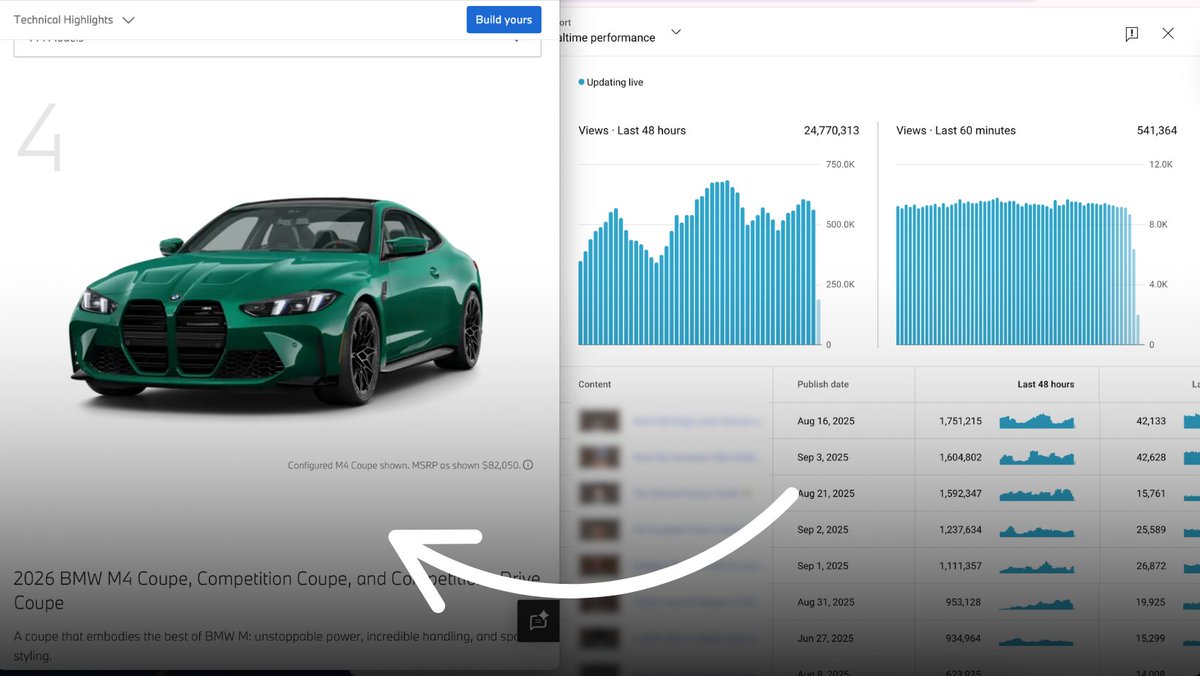
Task: Click the Aug 31, 2025 publish date
Action: point(825,602)
